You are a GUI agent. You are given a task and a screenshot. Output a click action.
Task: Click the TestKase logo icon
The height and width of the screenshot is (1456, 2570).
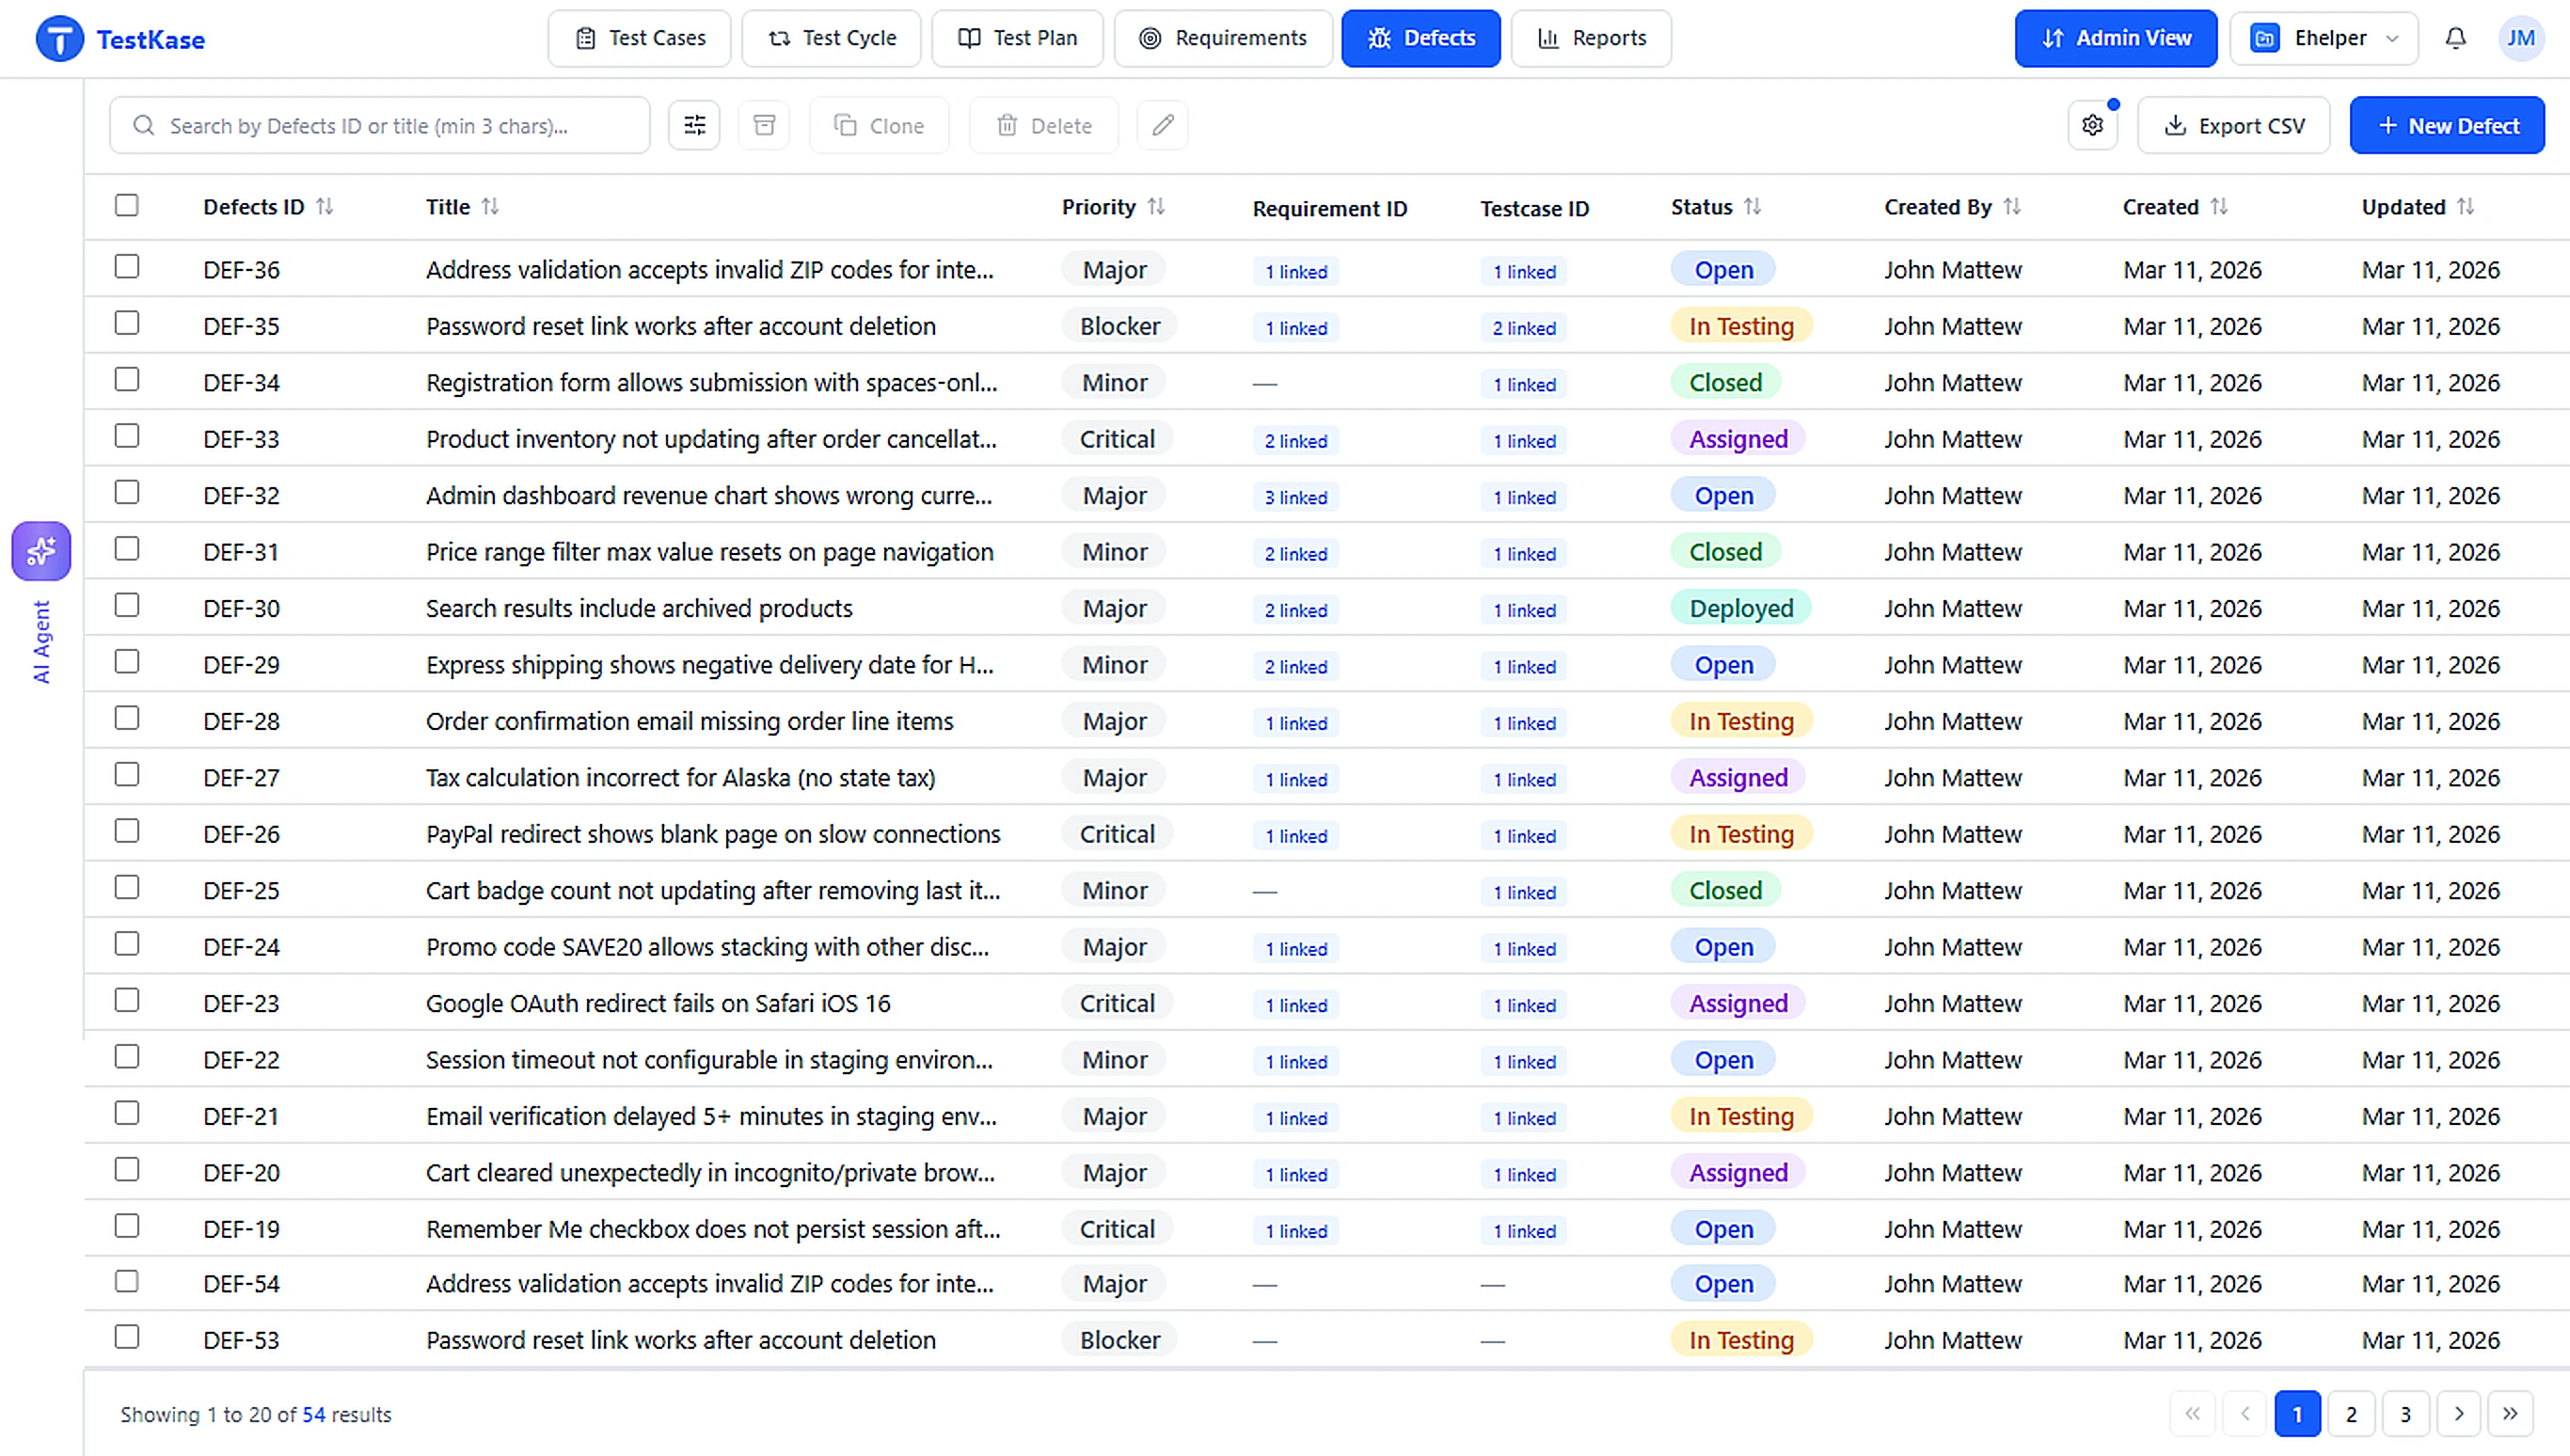(x=59, y=38)
